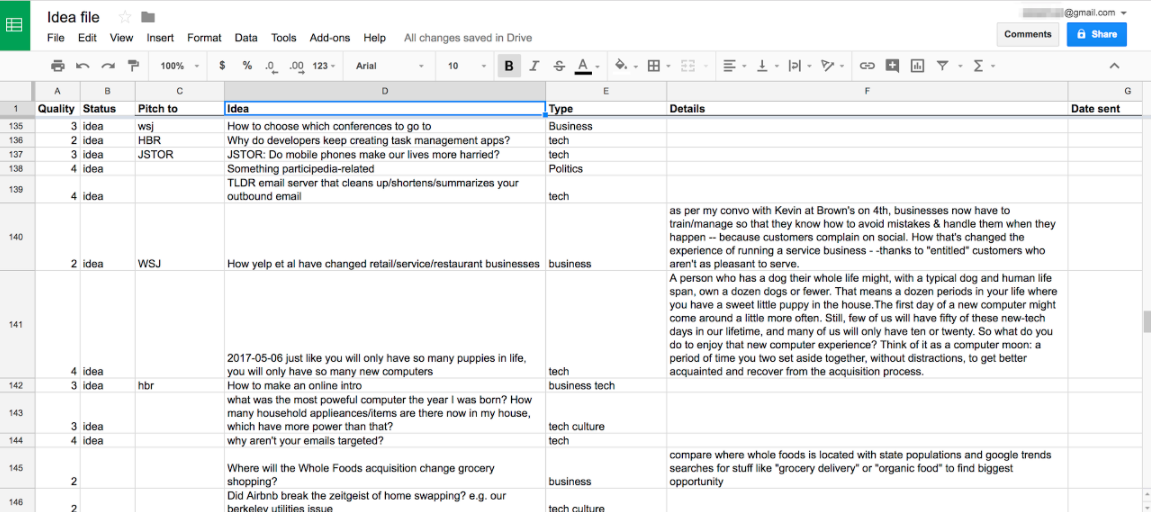The width and height of the screenshot is (1151, 512).
Task: Insert a chart
Action: tap(917, 66)
